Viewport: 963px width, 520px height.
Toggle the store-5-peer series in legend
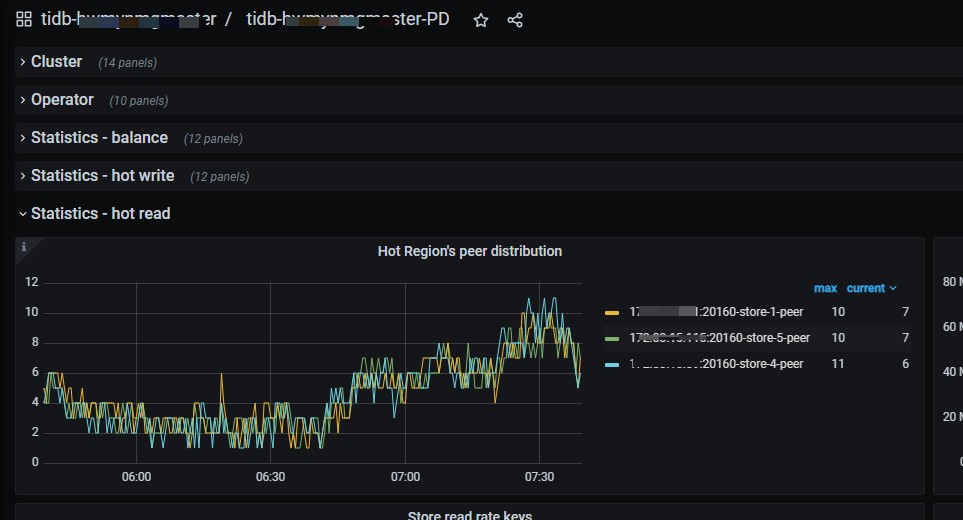[x=719, y=338]
